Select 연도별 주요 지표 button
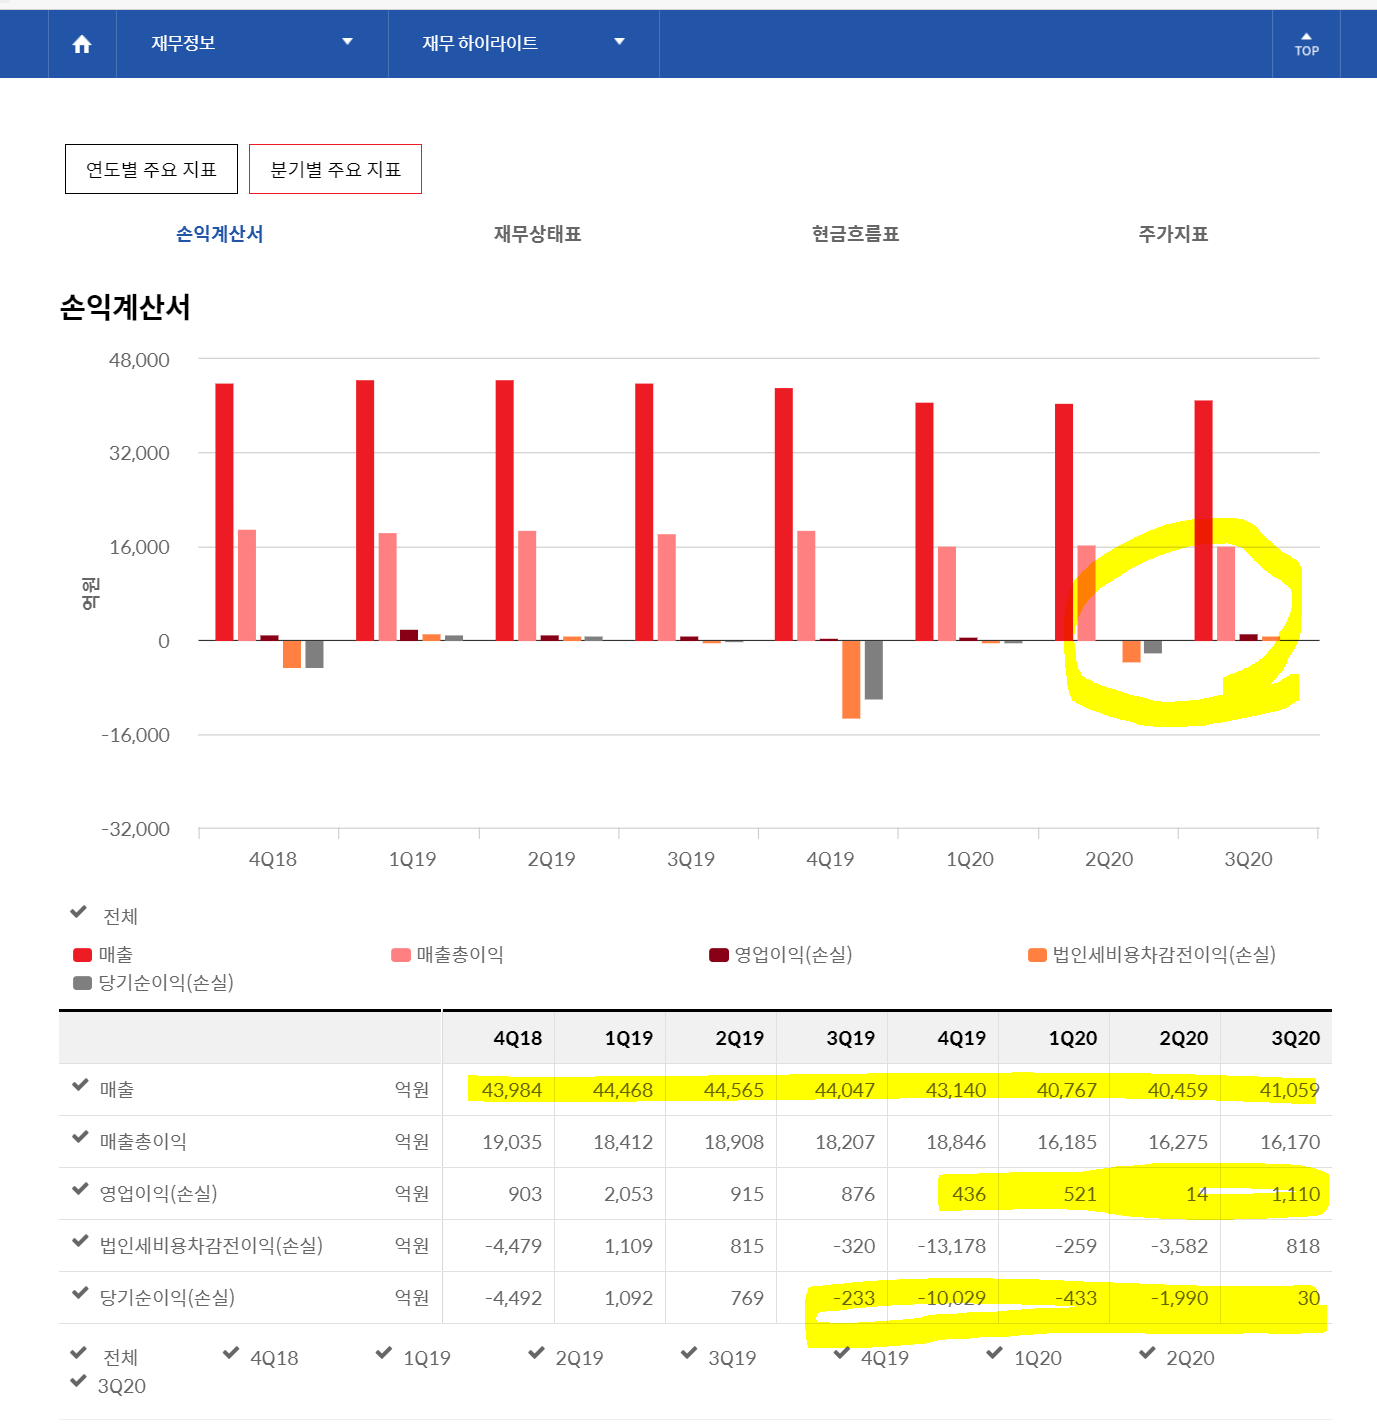This screenshot has width=1377, height=1427. click(151, 169)
